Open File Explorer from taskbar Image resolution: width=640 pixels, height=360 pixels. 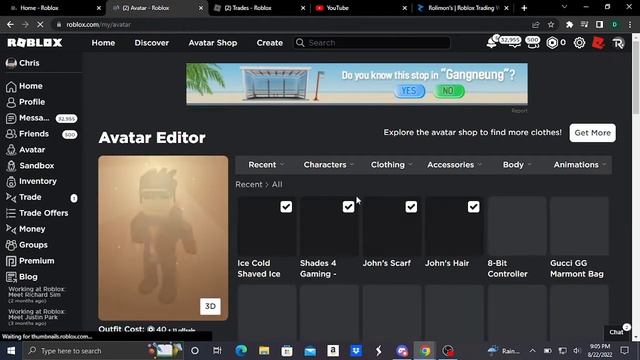(264, 351)
